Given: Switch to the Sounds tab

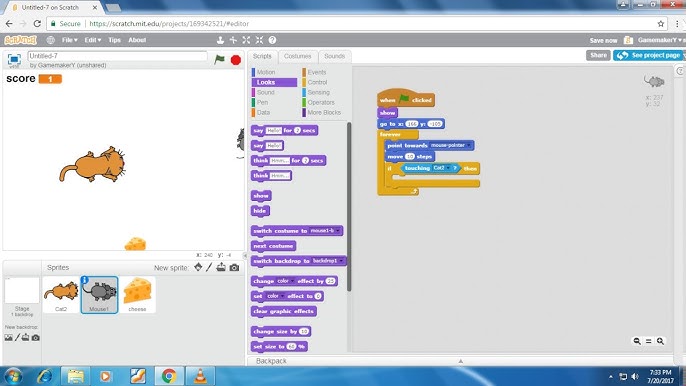Looking at the screenshot, I should pyautogui.click(x=335, y=56).
